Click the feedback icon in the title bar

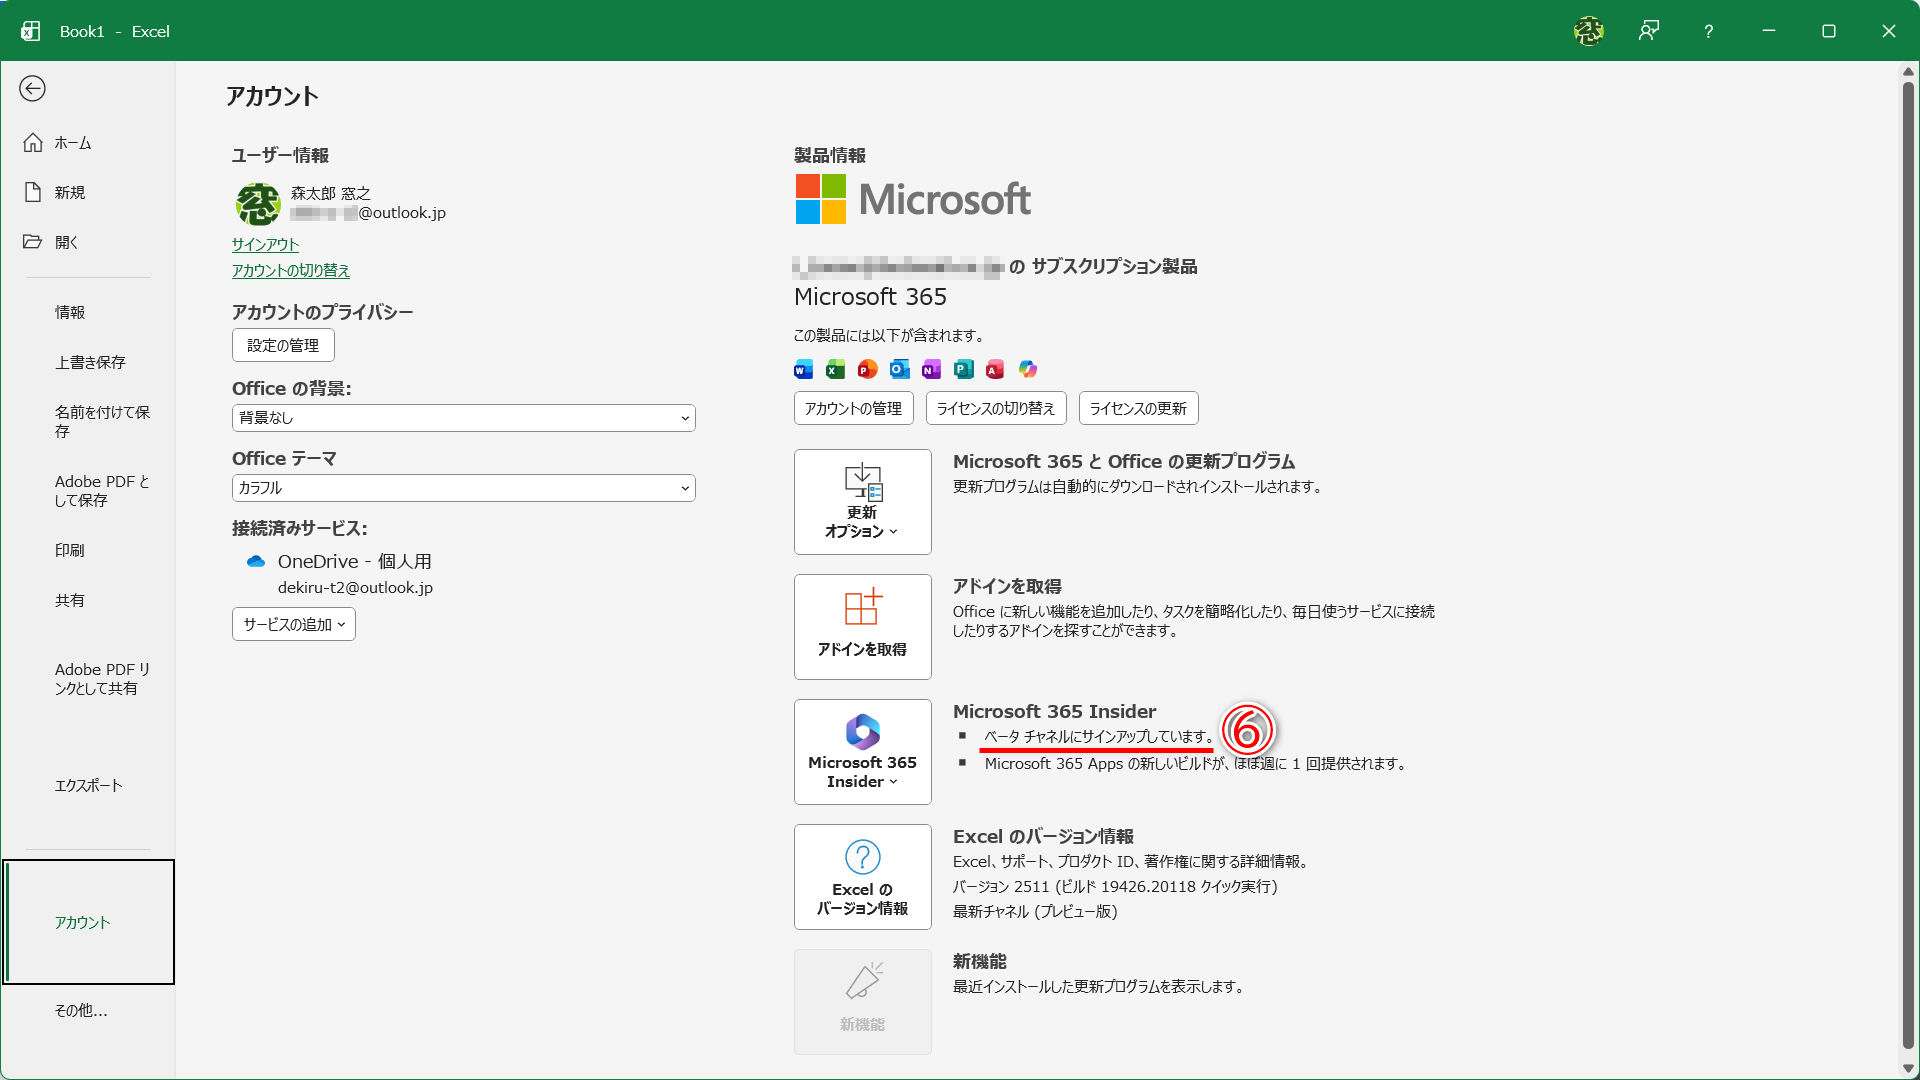(x=1647, y=31)
